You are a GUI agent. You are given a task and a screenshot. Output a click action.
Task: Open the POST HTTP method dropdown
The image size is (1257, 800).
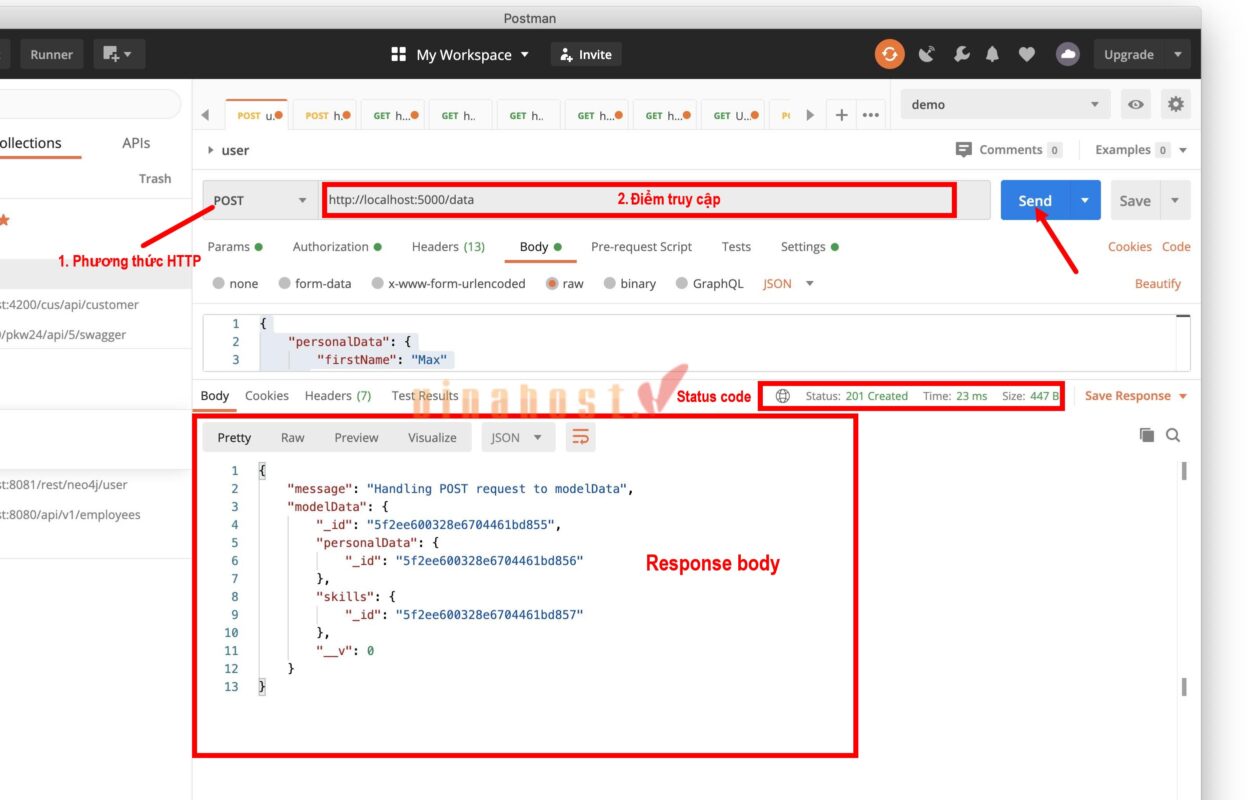260,200
